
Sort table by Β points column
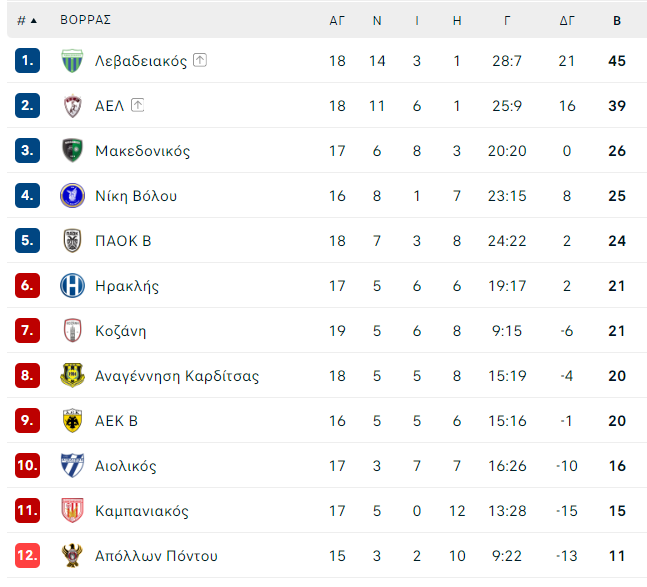click(617, 21)
